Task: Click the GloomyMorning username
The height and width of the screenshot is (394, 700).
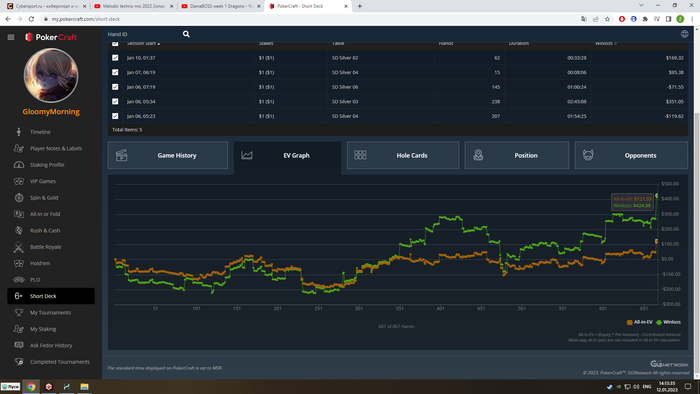Action: click(51, 112)
